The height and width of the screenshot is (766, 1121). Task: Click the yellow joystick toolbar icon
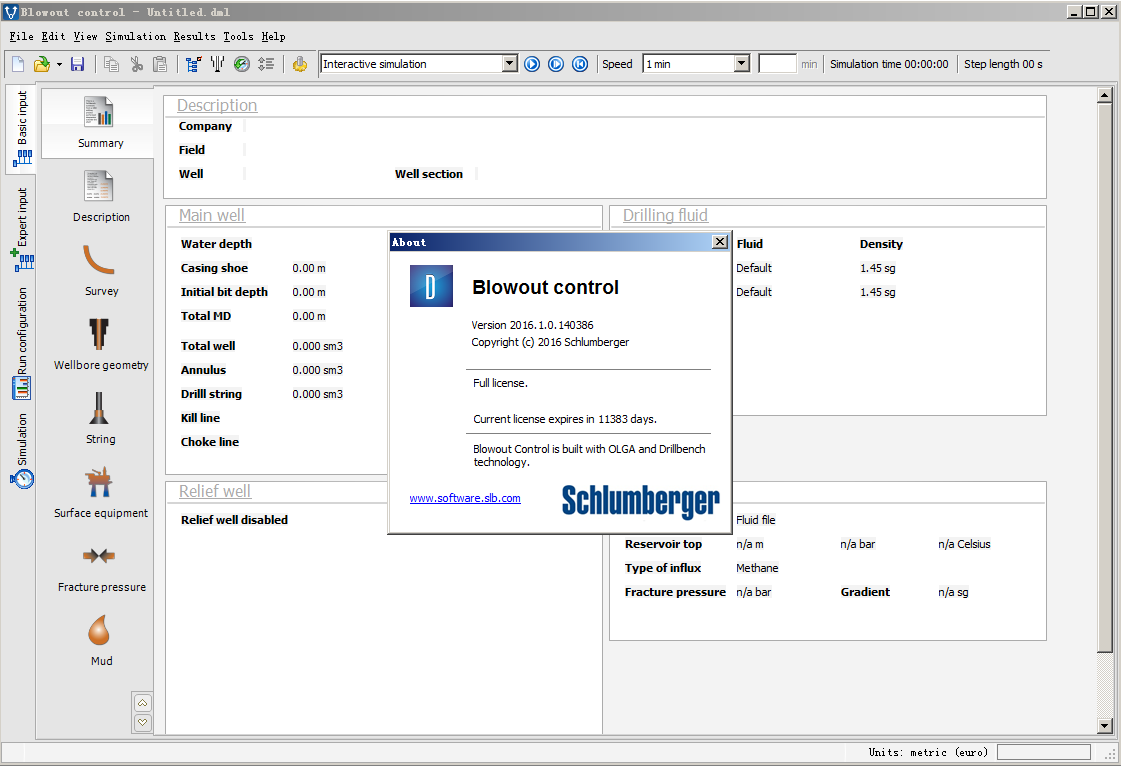[x=300, y=64]
